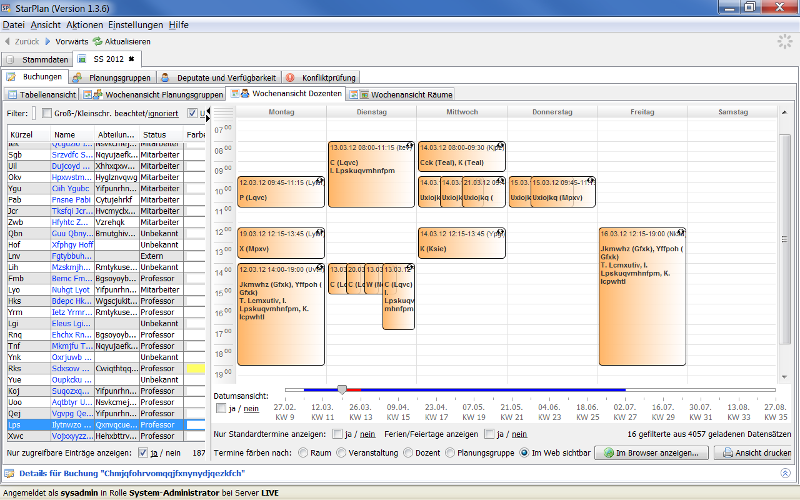Click the Montag column header
Viewport: 800px width, 500px height.
[x=281, y=112]
